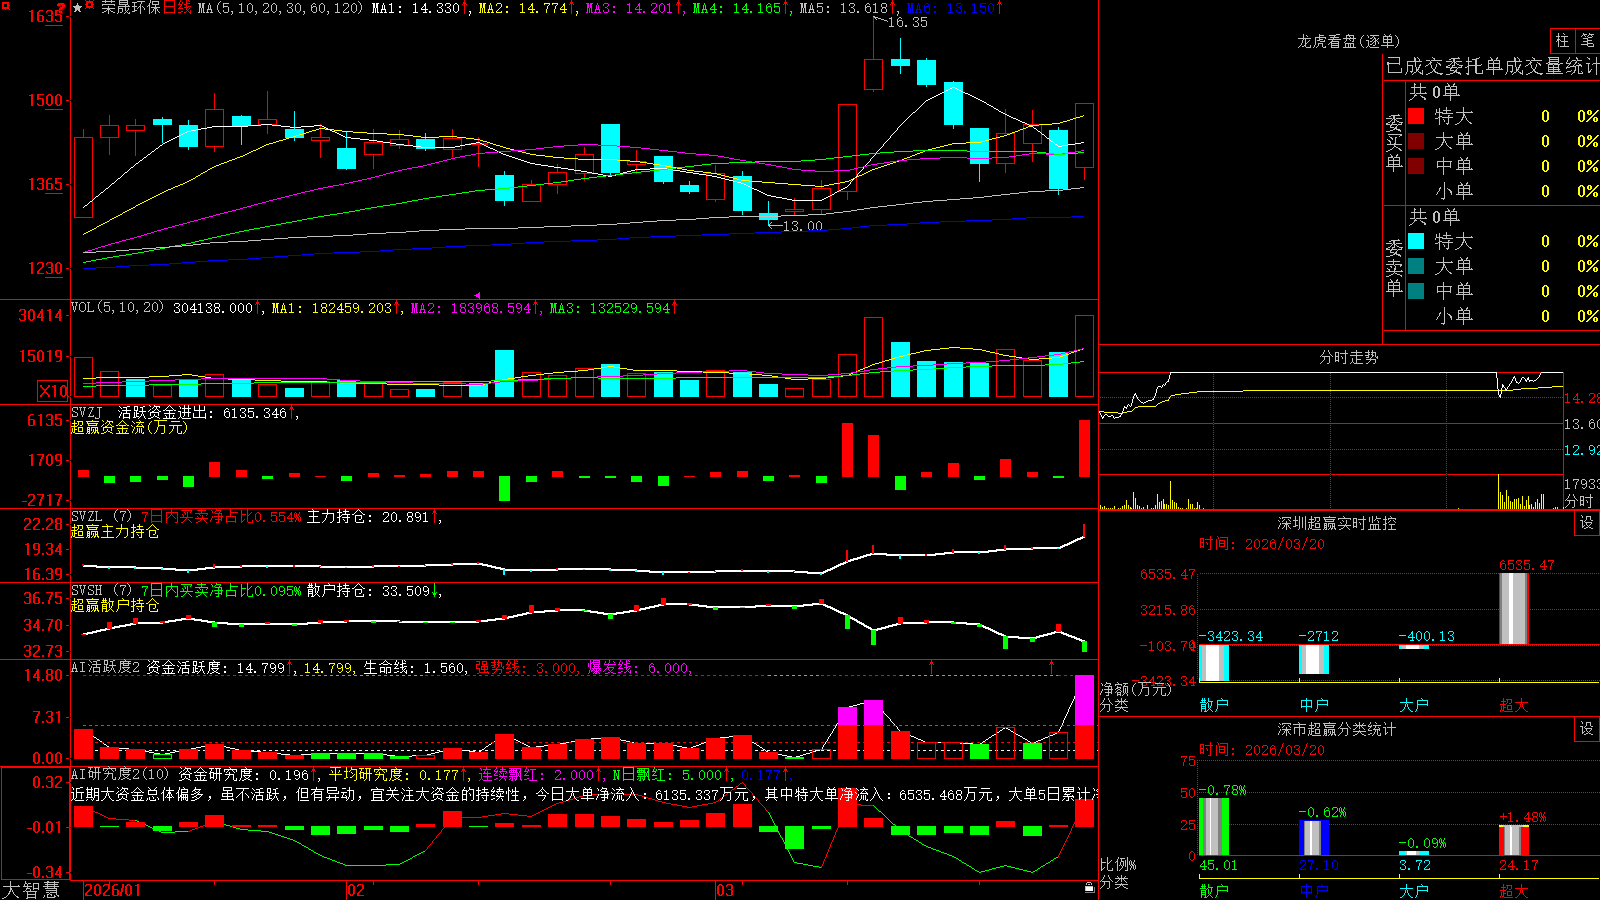Click the 深圳超赢实时监控 panel title

pos(1337,523)
